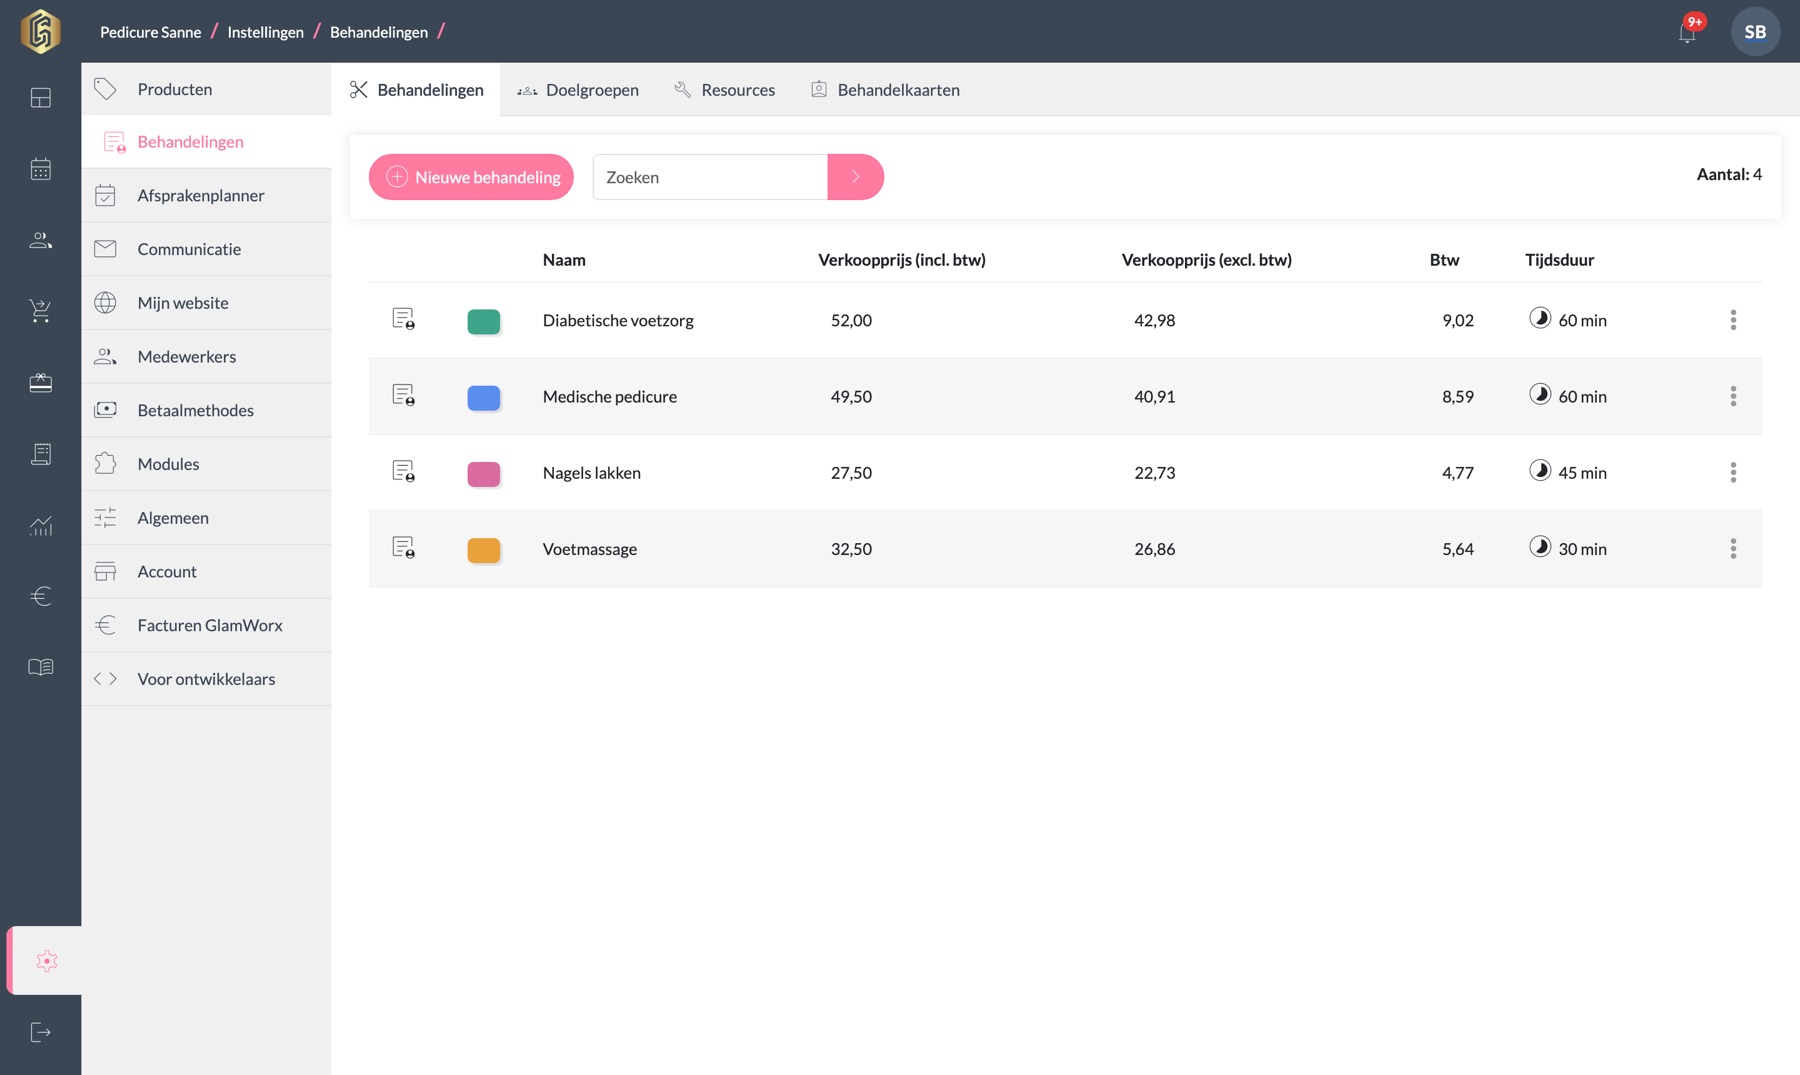The image size is (1800, 1075).
Task: Click the logout icon at sidebar bottom
Action: click(40, 1032)
